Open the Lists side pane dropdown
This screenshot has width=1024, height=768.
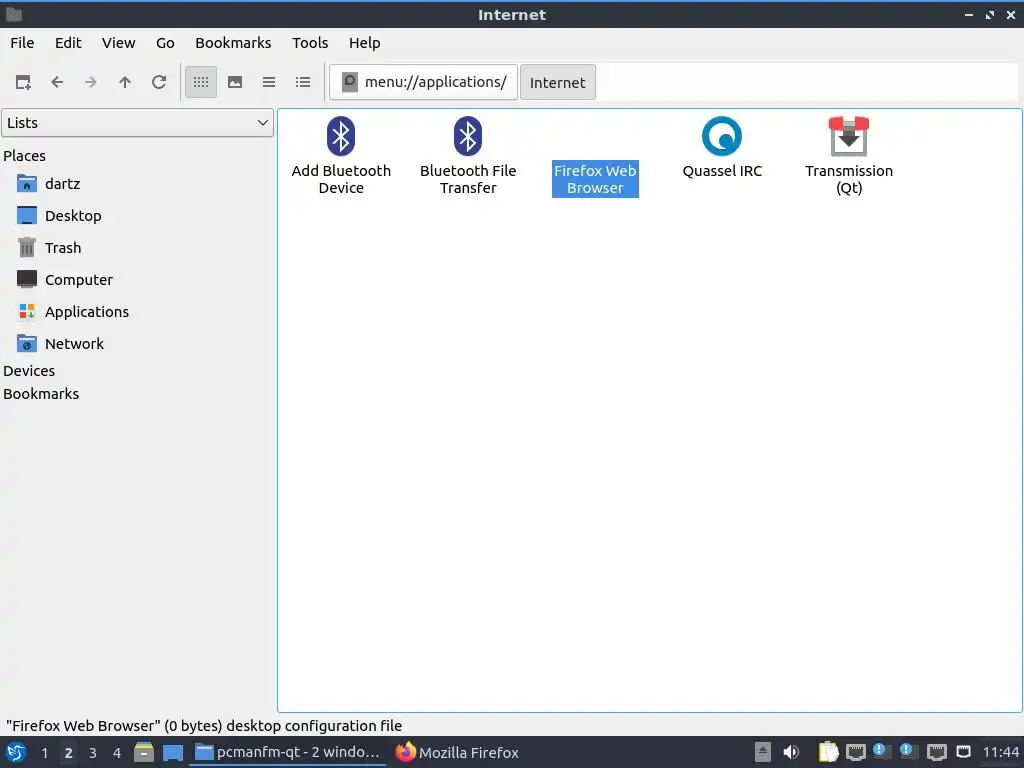click(137, 123)
